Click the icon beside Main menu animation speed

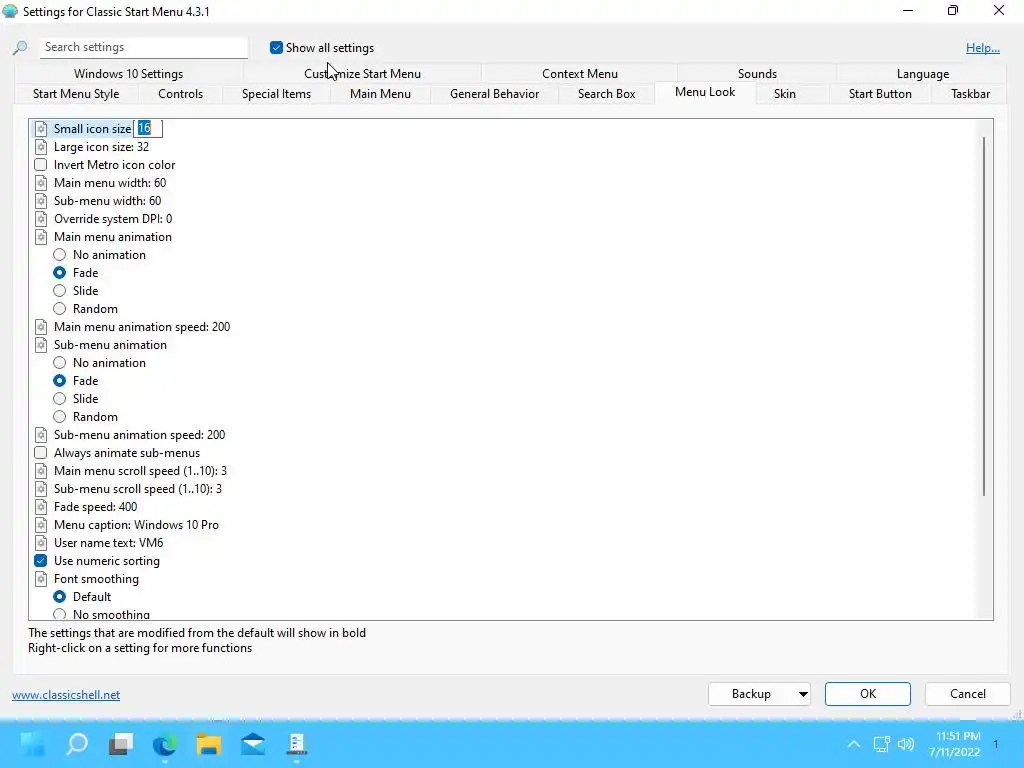pos(40,327)
